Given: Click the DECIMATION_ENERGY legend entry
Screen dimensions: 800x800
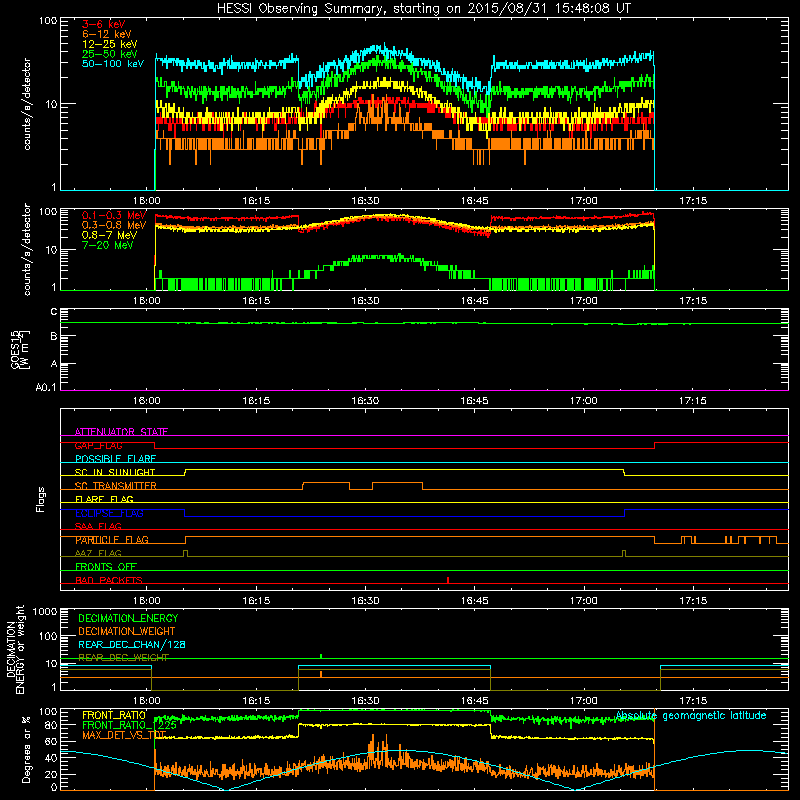Looking at the screenshot, I should [x=128, y=618].
